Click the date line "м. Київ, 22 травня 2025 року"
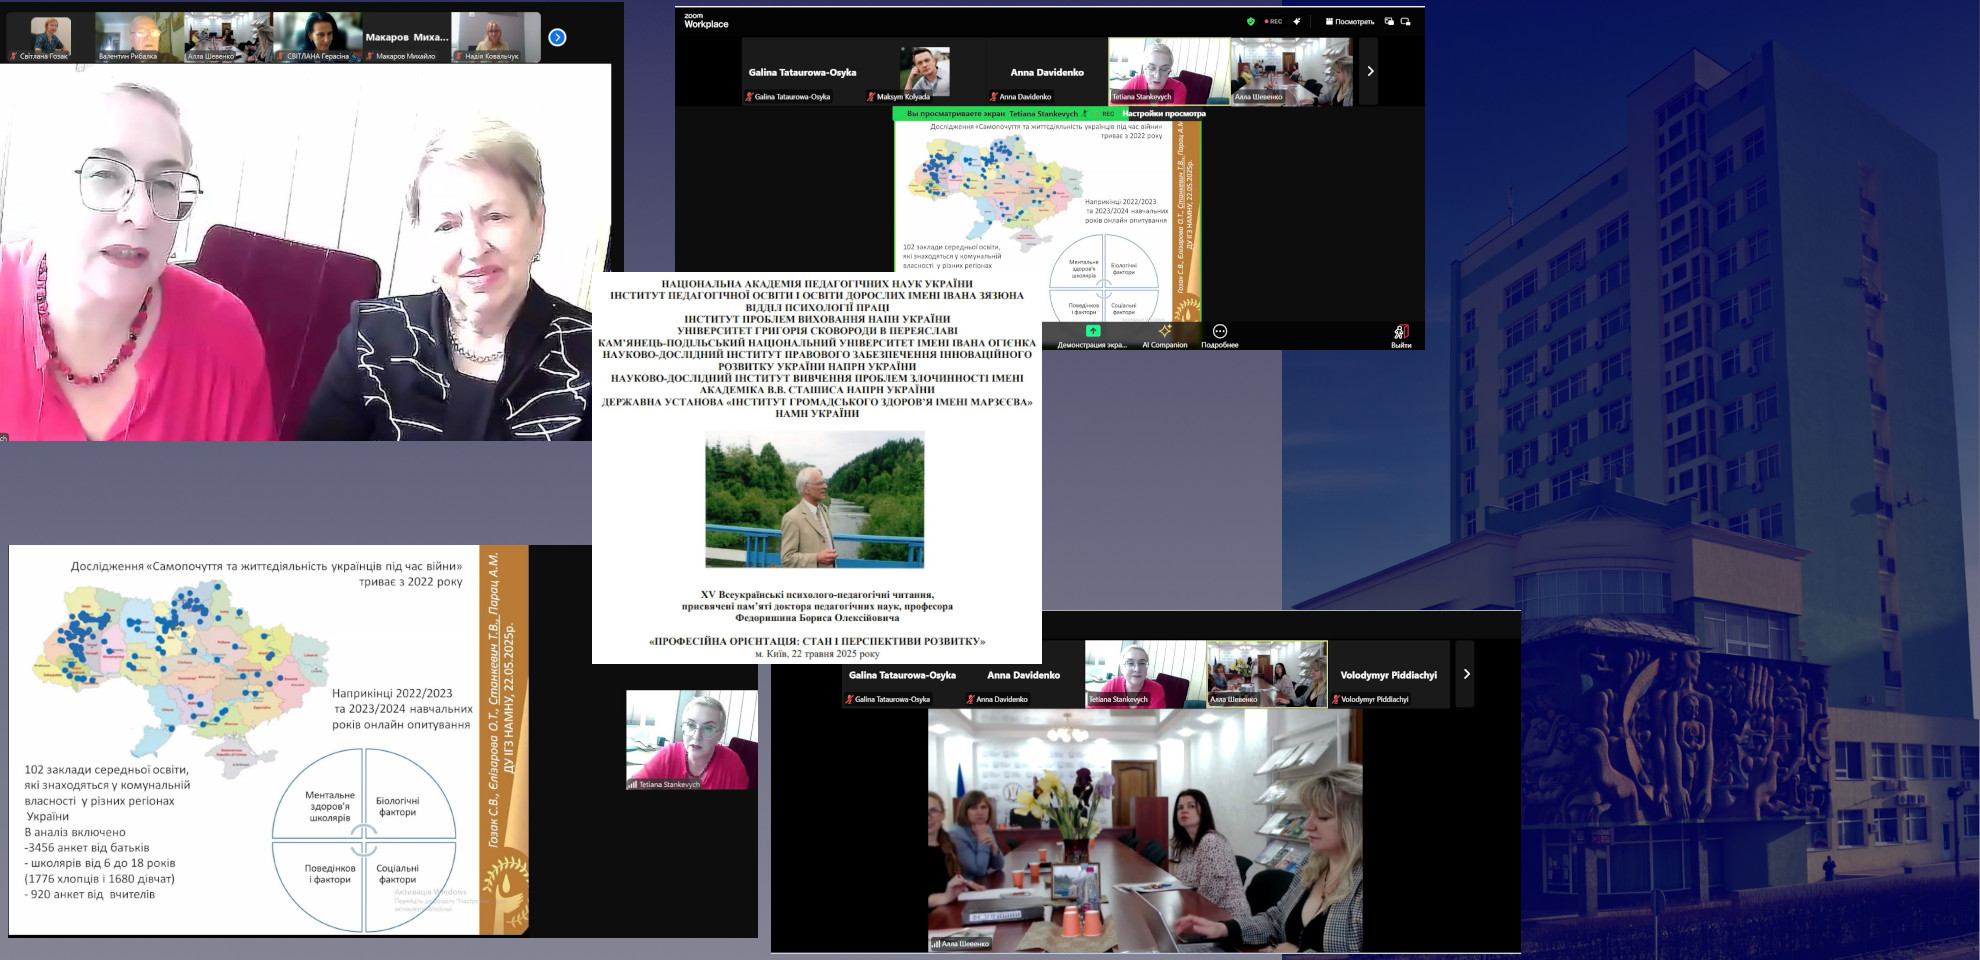Screen dimensions: 1980x960 [x=817, y=653]
